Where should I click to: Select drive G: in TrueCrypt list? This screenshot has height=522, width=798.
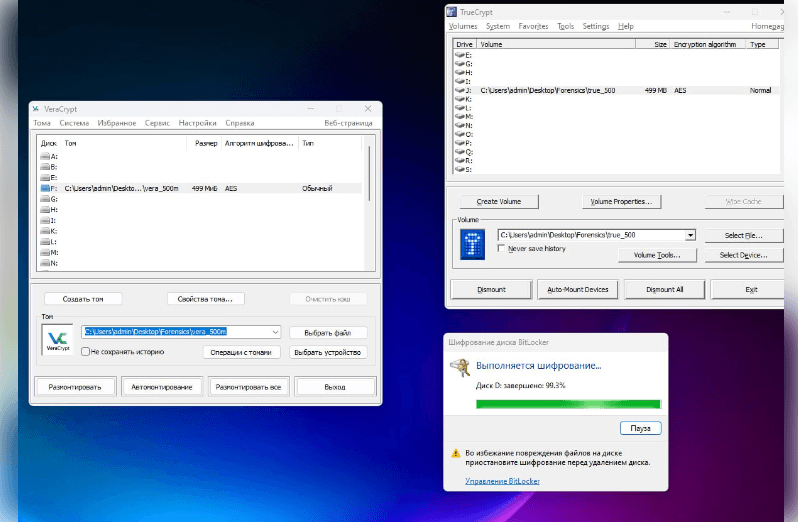click(x=616, y=64)
